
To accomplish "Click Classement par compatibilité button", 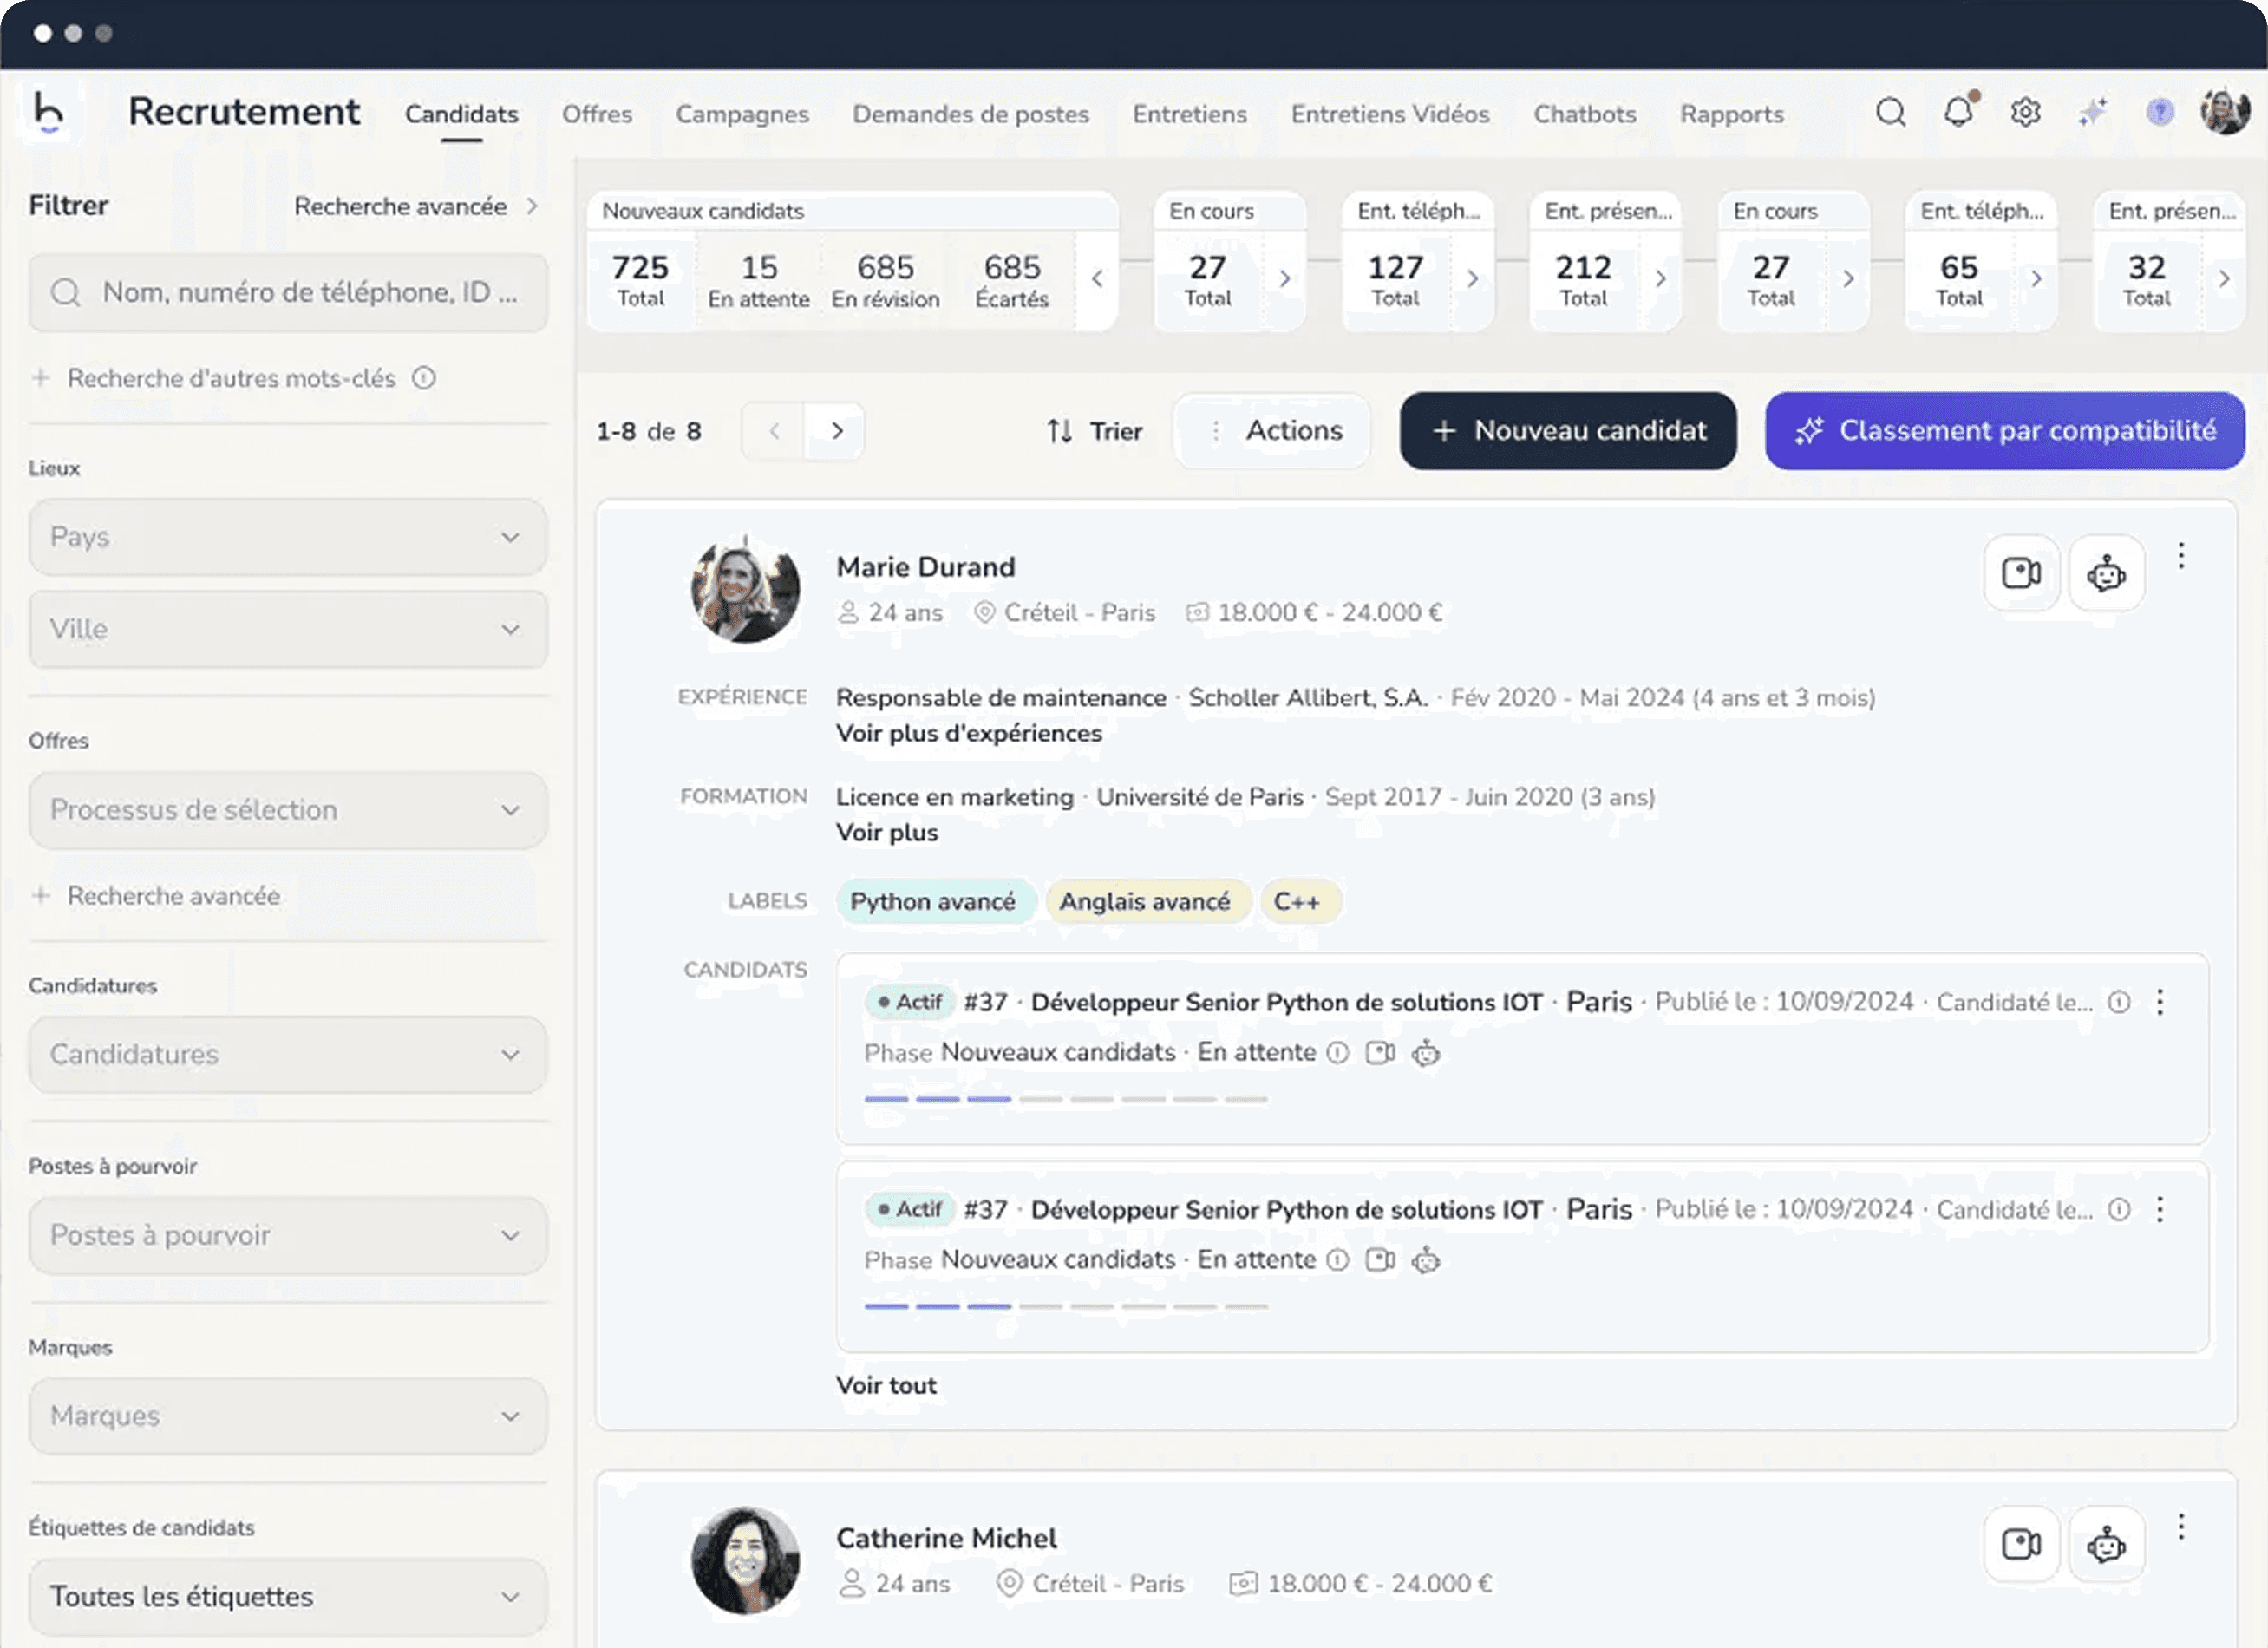I will [2004, 431].
